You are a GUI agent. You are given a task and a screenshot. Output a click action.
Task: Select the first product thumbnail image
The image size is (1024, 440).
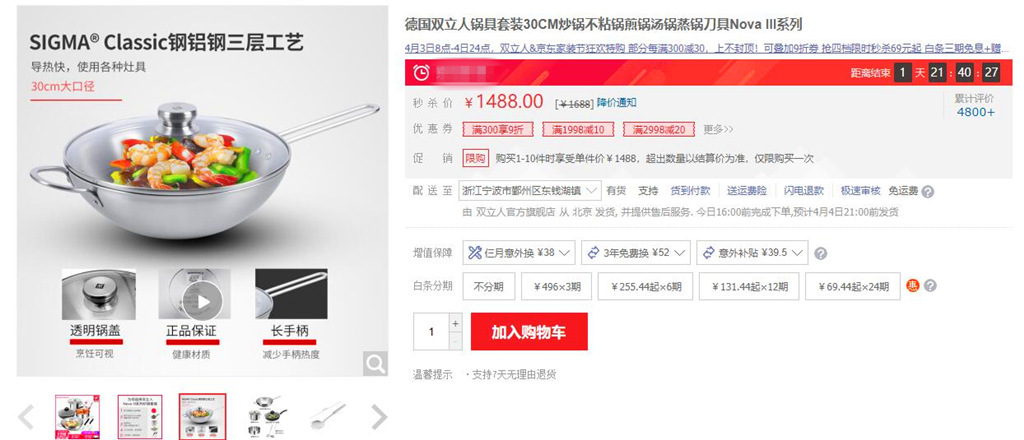pos(77,416)
